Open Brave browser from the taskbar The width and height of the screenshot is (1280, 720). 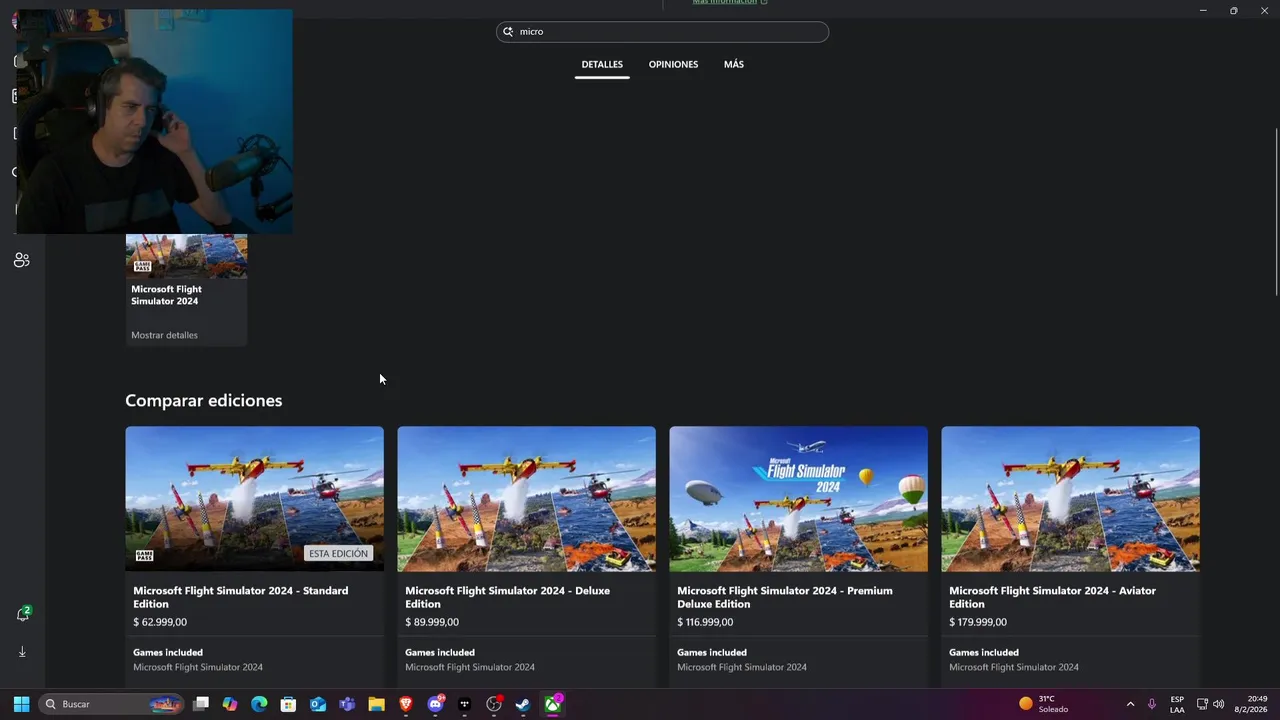[x=406, y=704]
